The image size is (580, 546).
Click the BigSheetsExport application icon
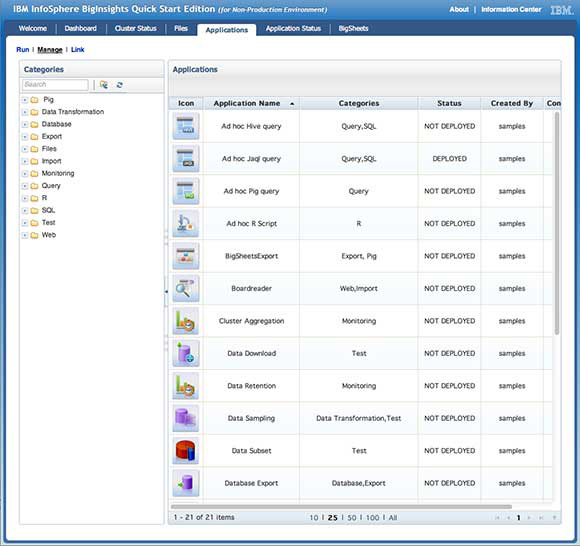tap(186, 256)
